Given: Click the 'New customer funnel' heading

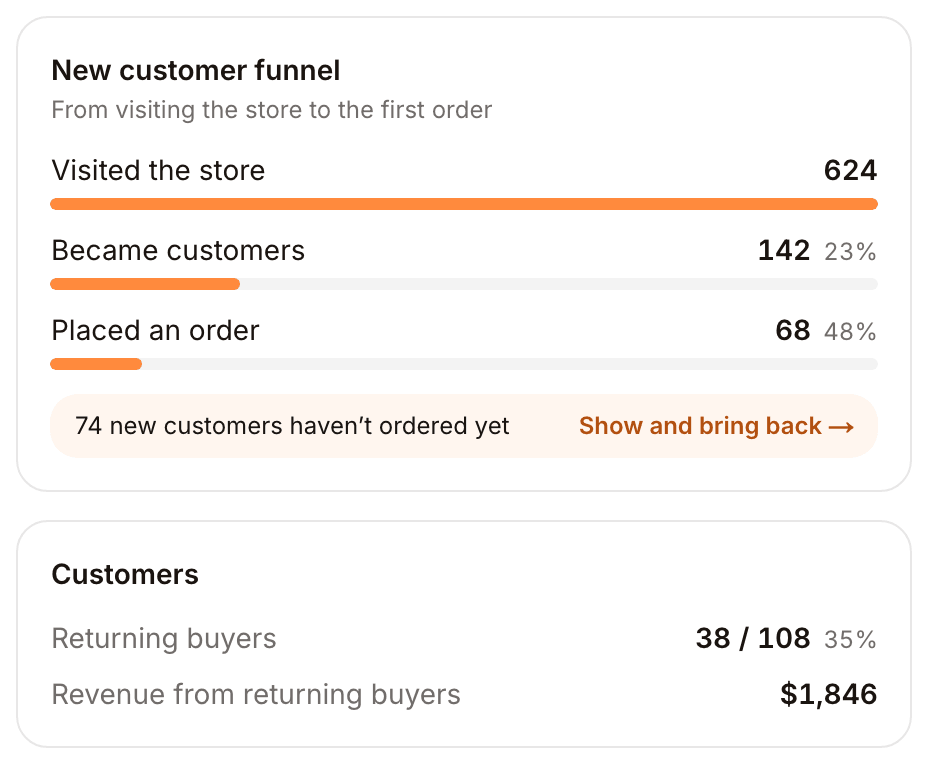Looking at the screenshot, I should [x=196, y=70].
